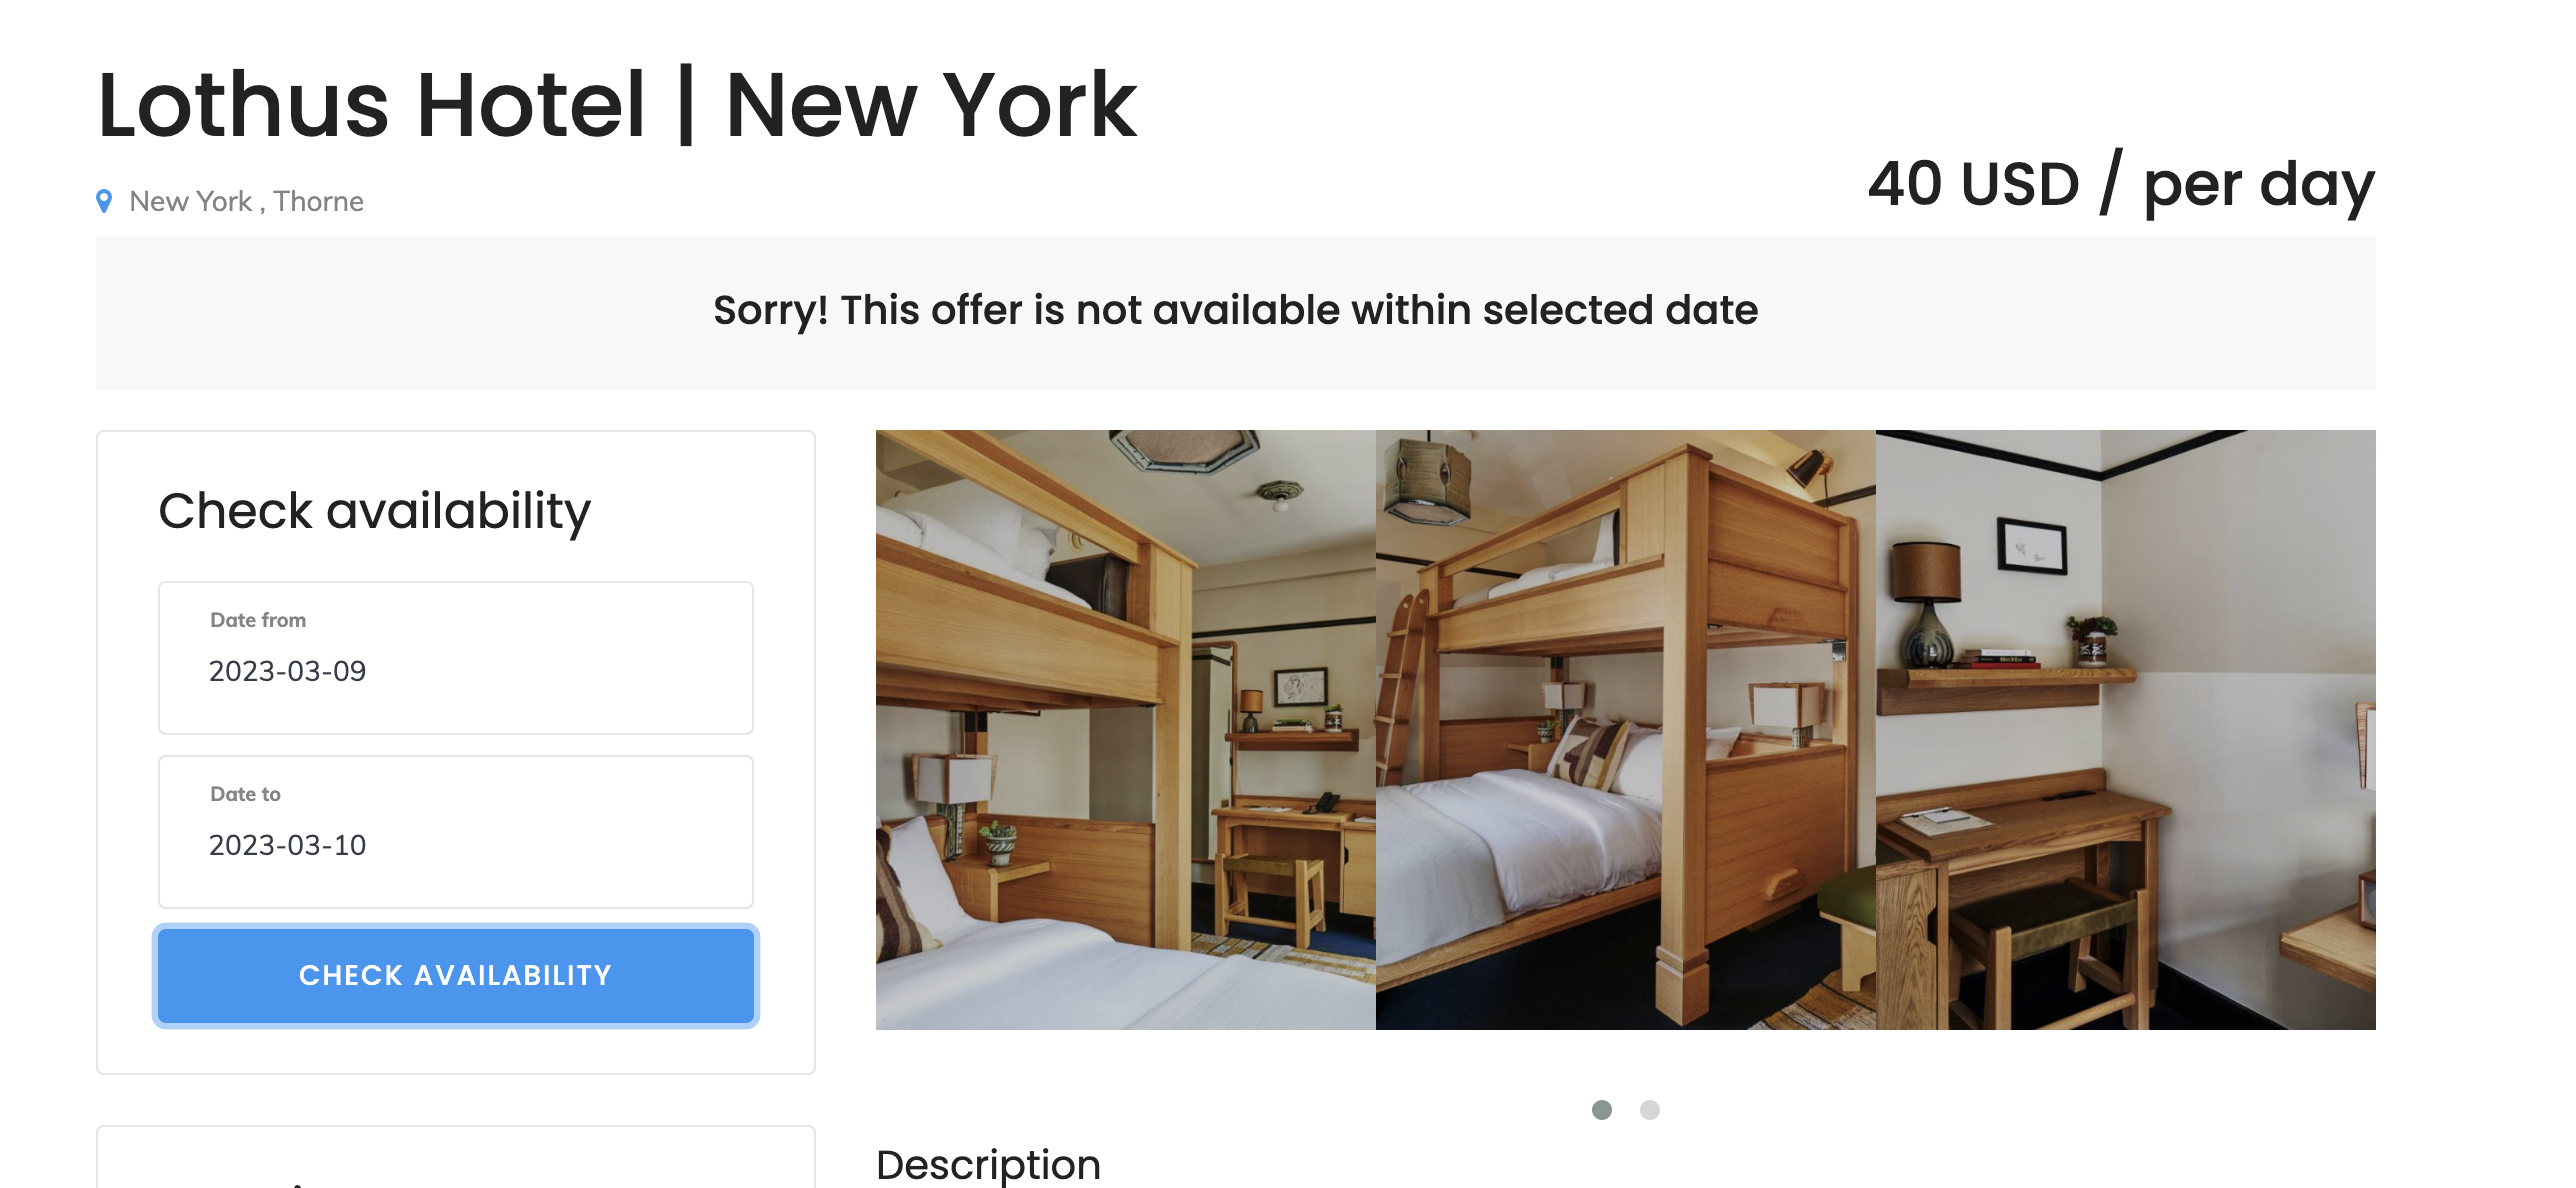This screenshot has height=1188, width=2576.
Task: Click the New York, Thorne location text
Action: tap(247, 201)
